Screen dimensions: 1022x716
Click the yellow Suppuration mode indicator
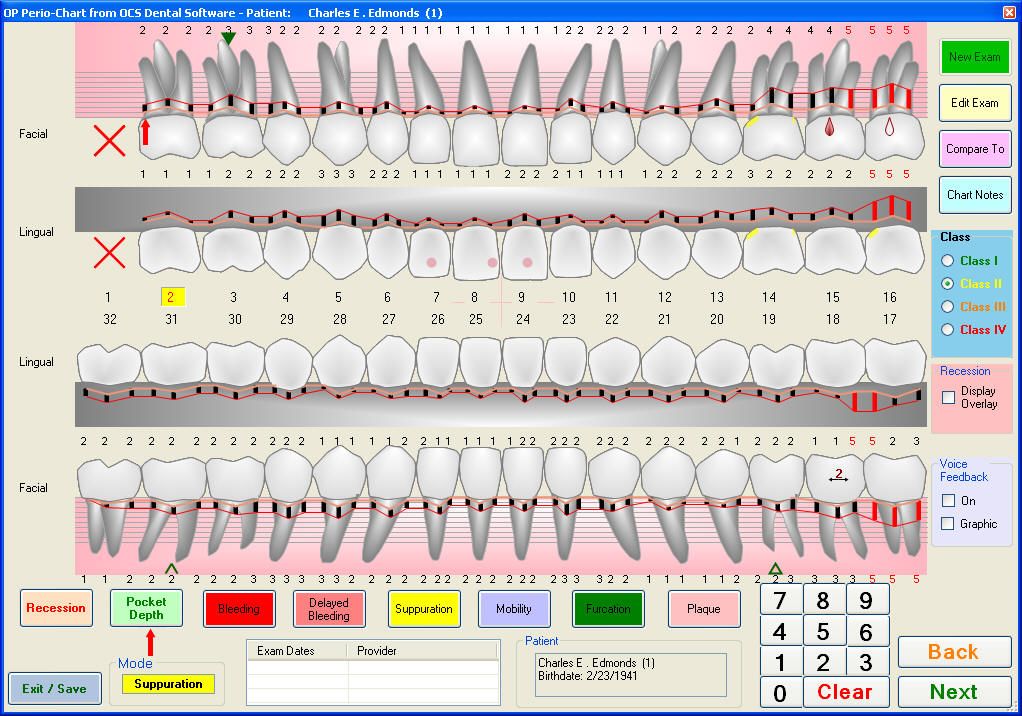point(168,683)
